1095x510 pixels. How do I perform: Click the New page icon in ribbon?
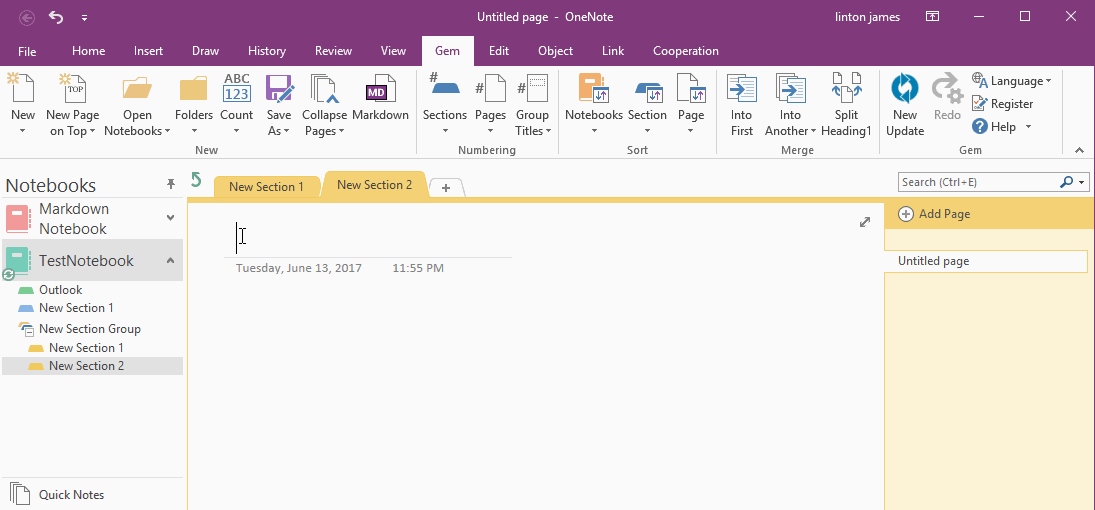pyautogui.click(x=21, y=89)
